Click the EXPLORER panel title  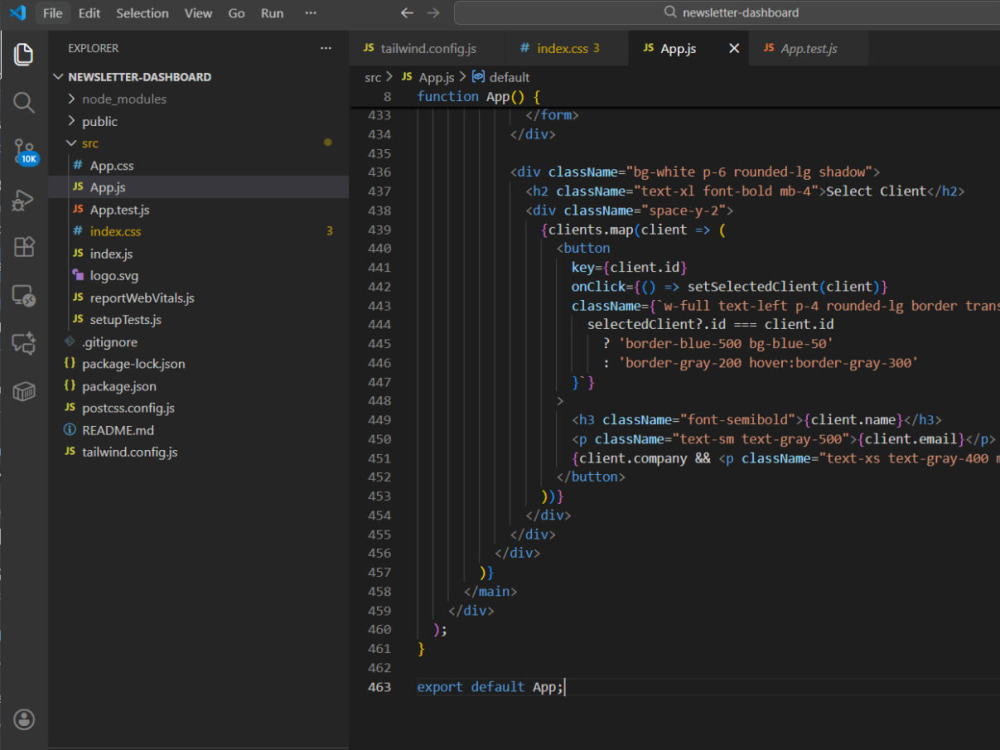(x=93, y=48)
